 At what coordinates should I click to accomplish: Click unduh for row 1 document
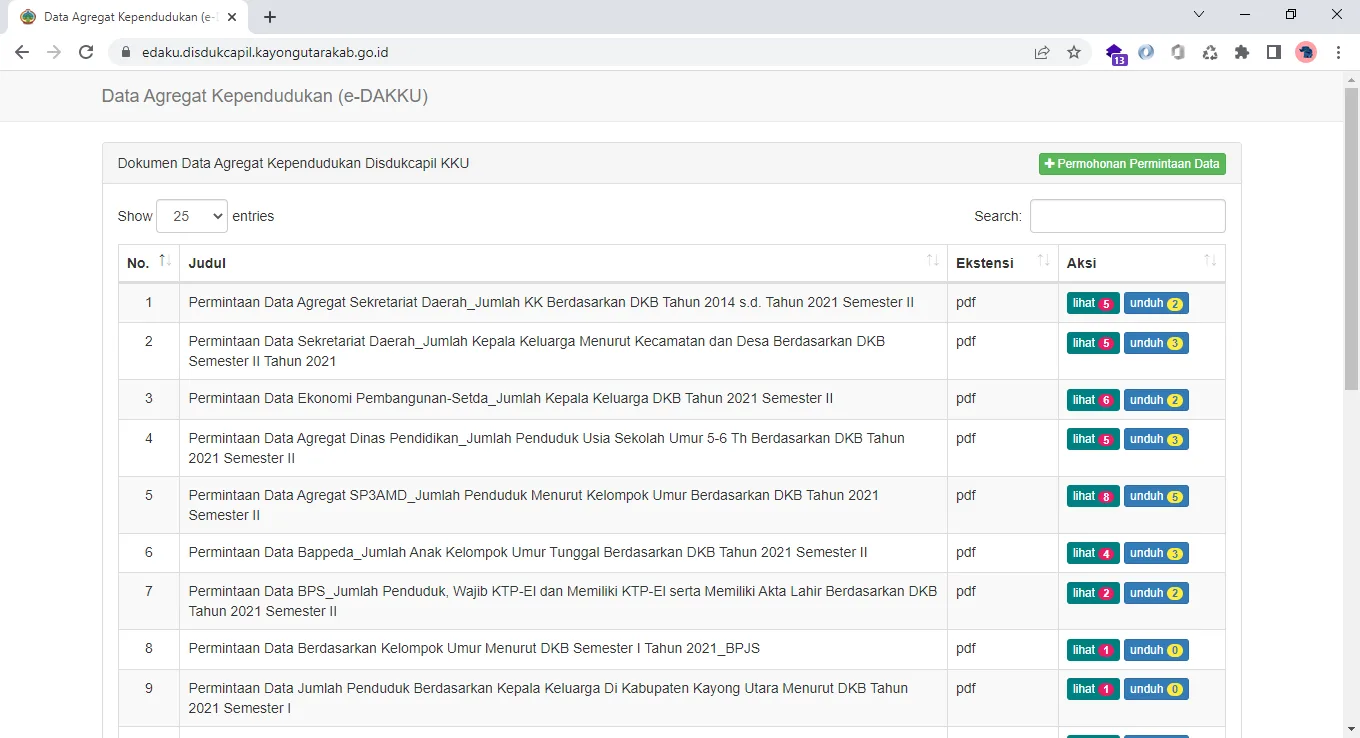(1156, 303)
